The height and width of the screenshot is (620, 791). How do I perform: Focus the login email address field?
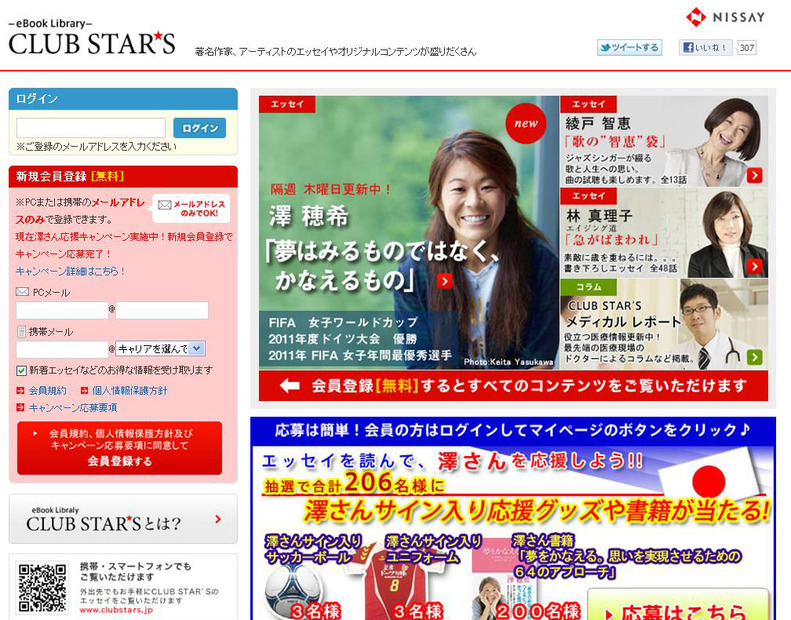91,128
